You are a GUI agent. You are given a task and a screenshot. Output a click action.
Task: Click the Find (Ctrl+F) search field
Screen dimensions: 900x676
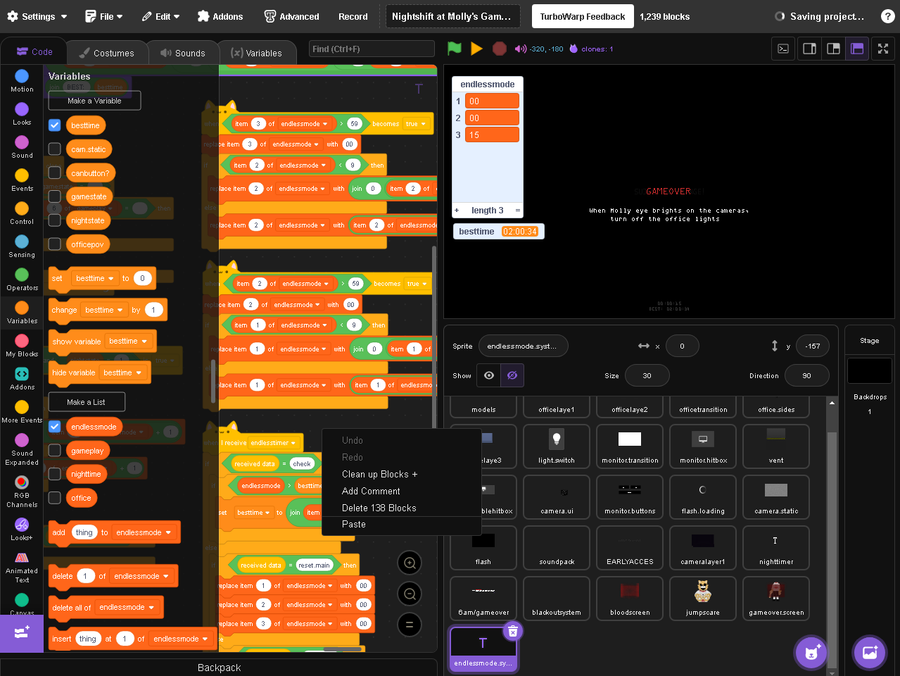pyautogui.click(x=371, y=49)
